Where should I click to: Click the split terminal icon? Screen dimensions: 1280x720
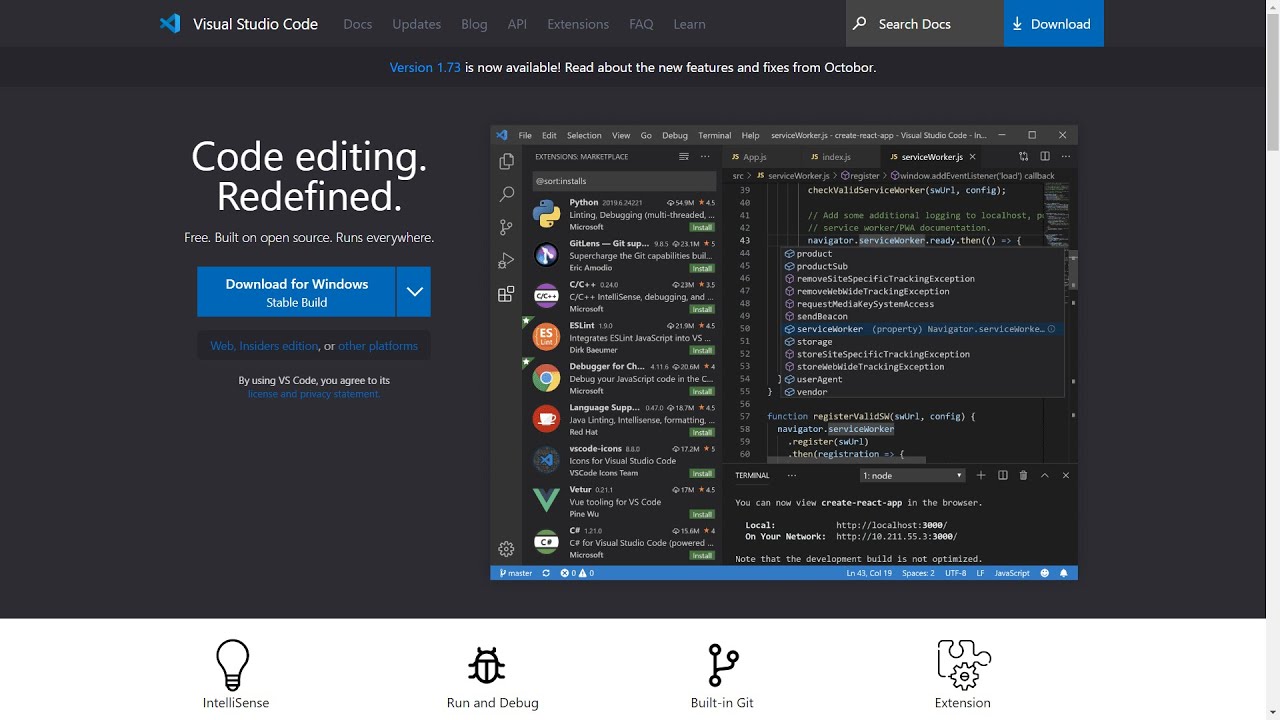click(x=1002, y=476)
